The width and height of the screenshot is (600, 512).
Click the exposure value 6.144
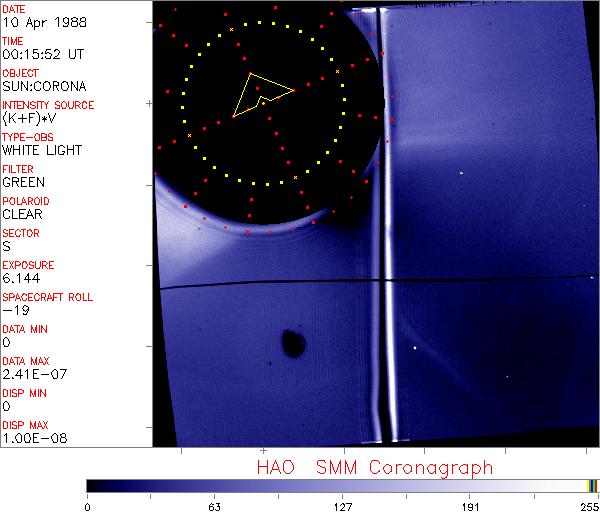[x=21, y=278]
